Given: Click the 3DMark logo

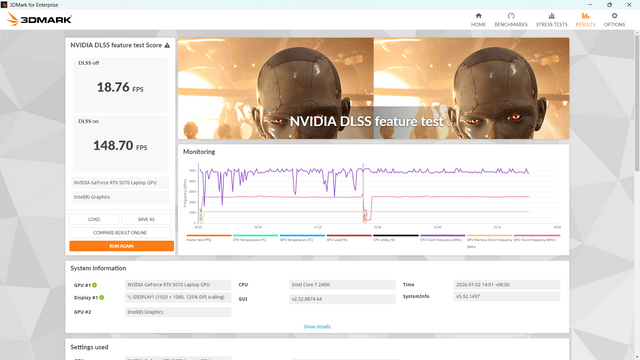Looking at the screenshot, I should 39,19.
